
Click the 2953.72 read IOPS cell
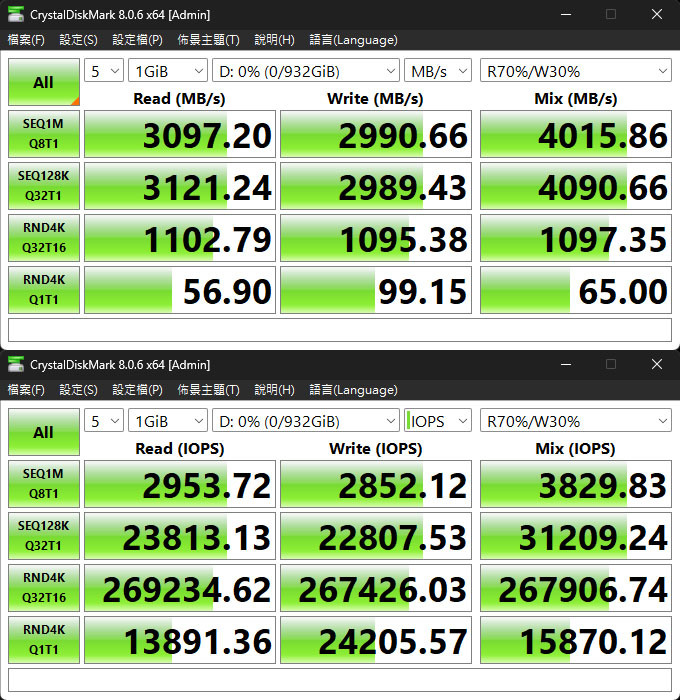coord(180,484)
